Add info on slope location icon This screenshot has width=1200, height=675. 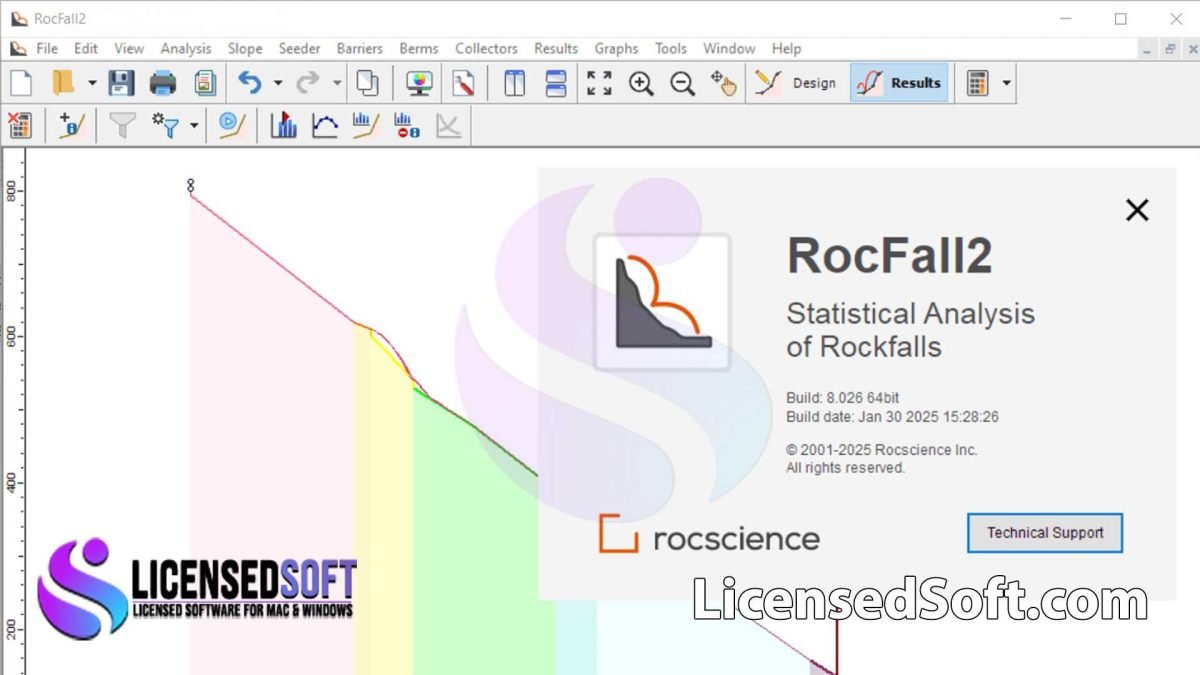71,125
